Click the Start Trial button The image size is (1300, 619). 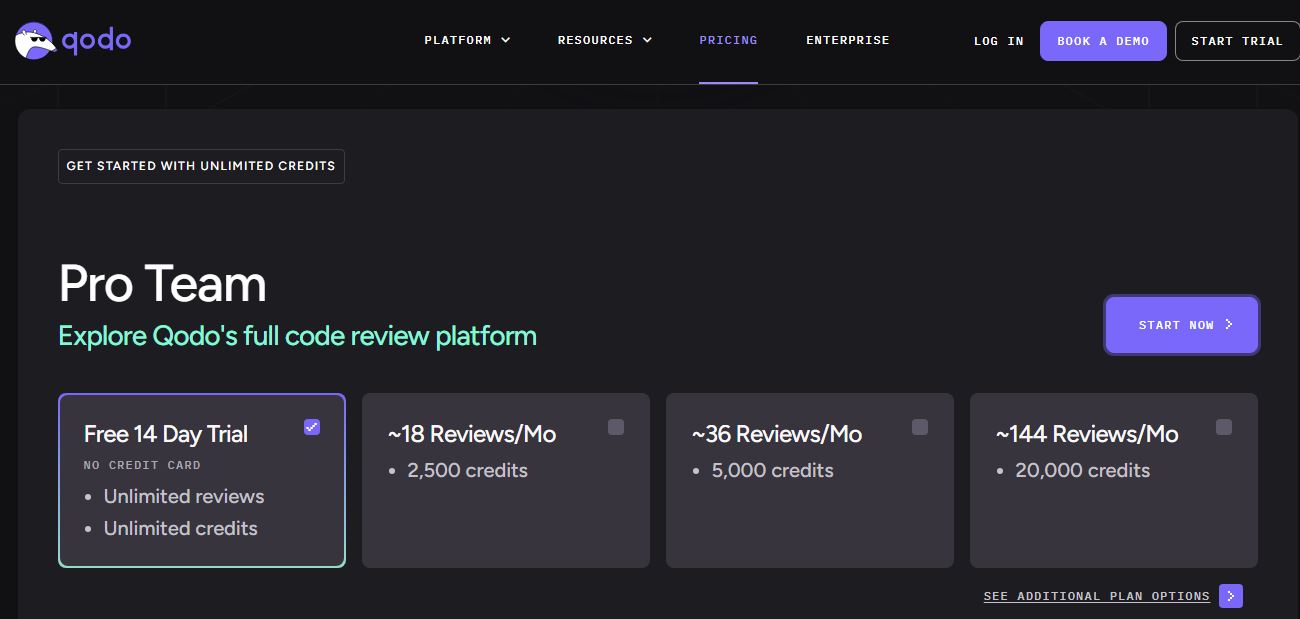tap(1237, 41)
